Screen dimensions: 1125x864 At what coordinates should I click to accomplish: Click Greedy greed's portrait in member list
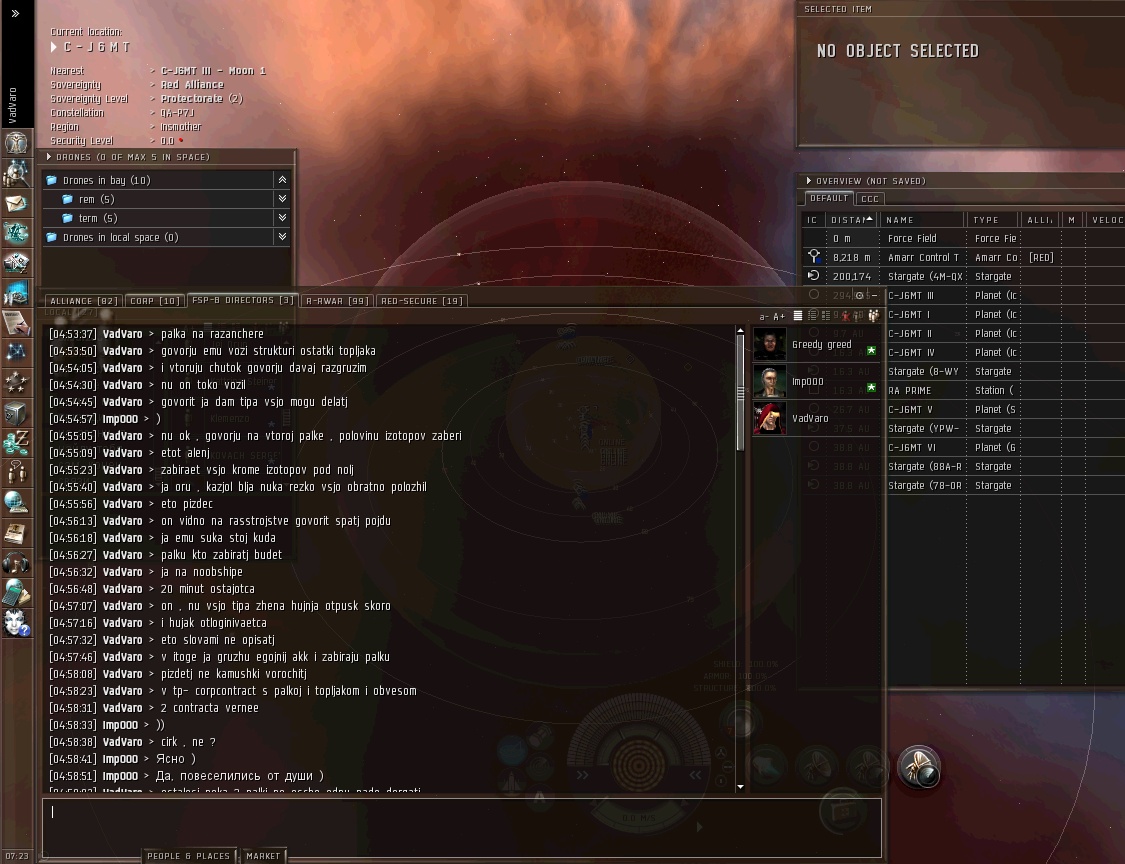(769, 344)
